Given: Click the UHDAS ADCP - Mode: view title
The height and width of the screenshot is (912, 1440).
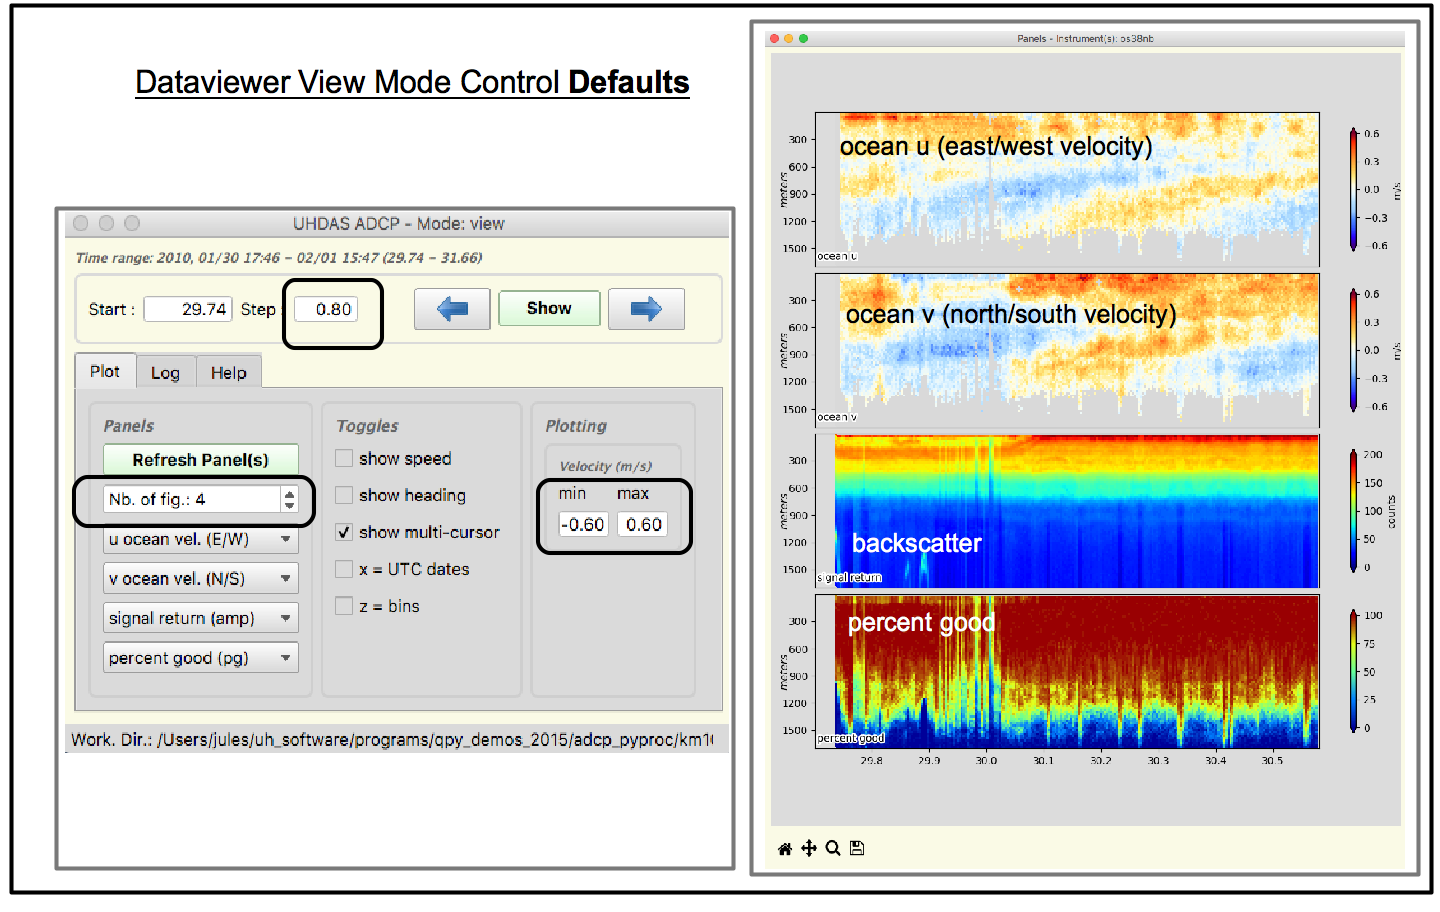Looking at the screenshot, I should [398, 223].
